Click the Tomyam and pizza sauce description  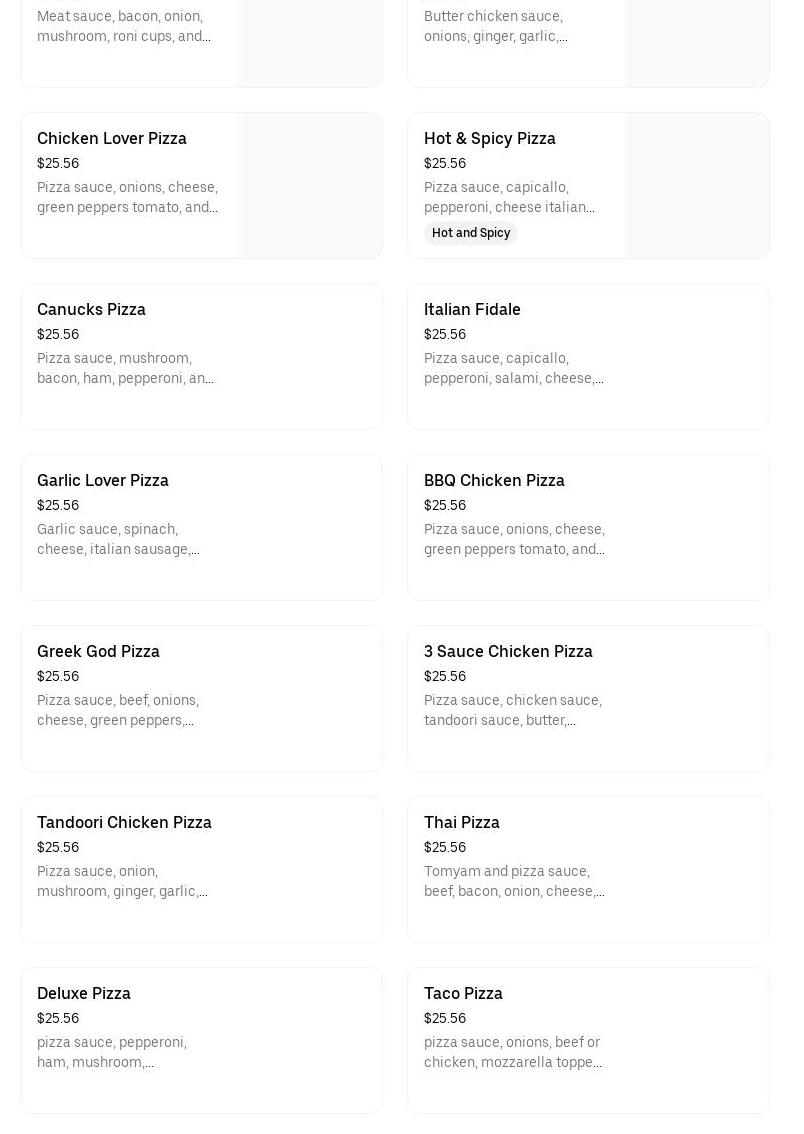513,881
